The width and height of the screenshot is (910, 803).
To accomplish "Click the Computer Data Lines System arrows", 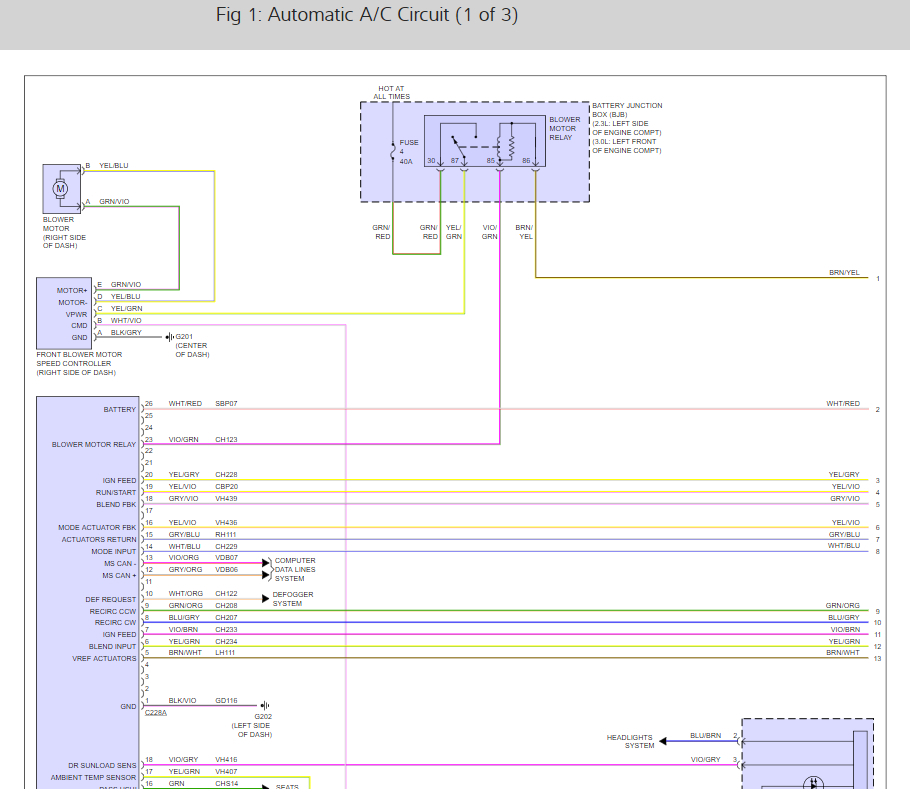I will (265, 569).
